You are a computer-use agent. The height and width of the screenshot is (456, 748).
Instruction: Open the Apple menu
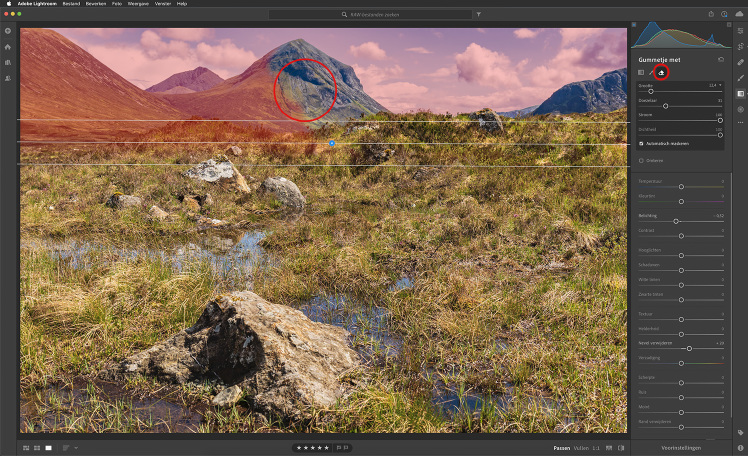click(x=9, y=3)
